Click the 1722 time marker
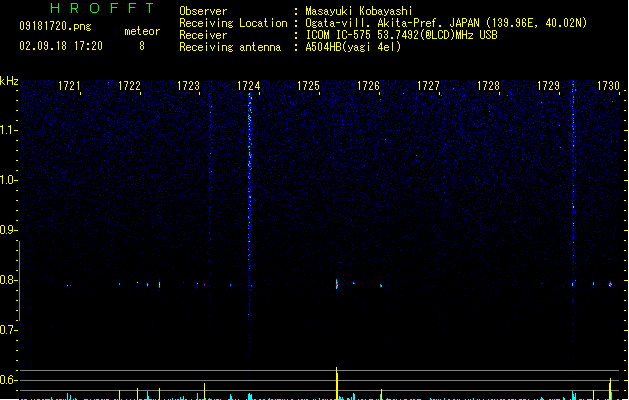629x400 pixels. point(129,86)
